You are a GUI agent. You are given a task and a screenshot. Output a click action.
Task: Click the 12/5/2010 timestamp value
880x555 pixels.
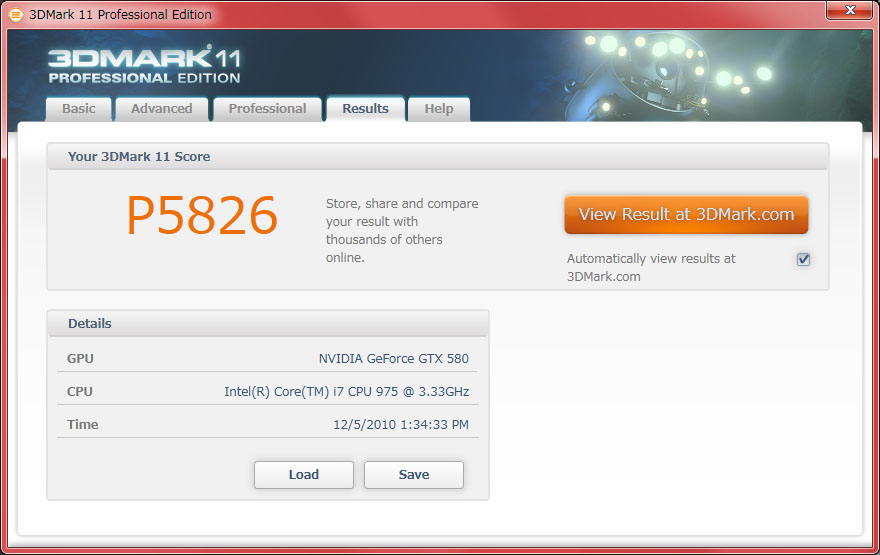click(400, 425)
